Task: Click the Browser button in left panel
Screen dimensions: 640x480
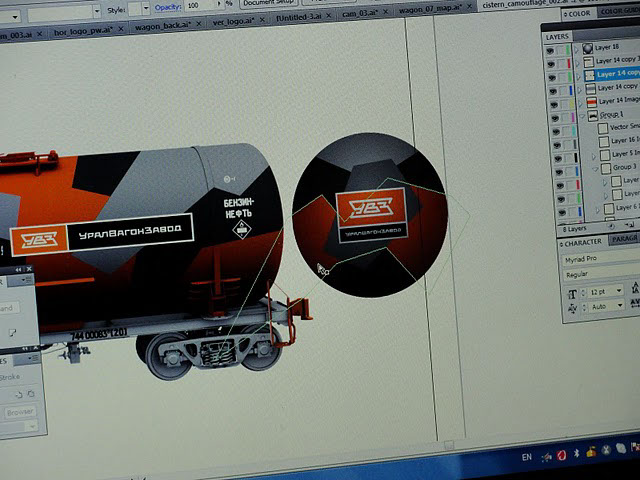Action: click(x=20, y=413)
